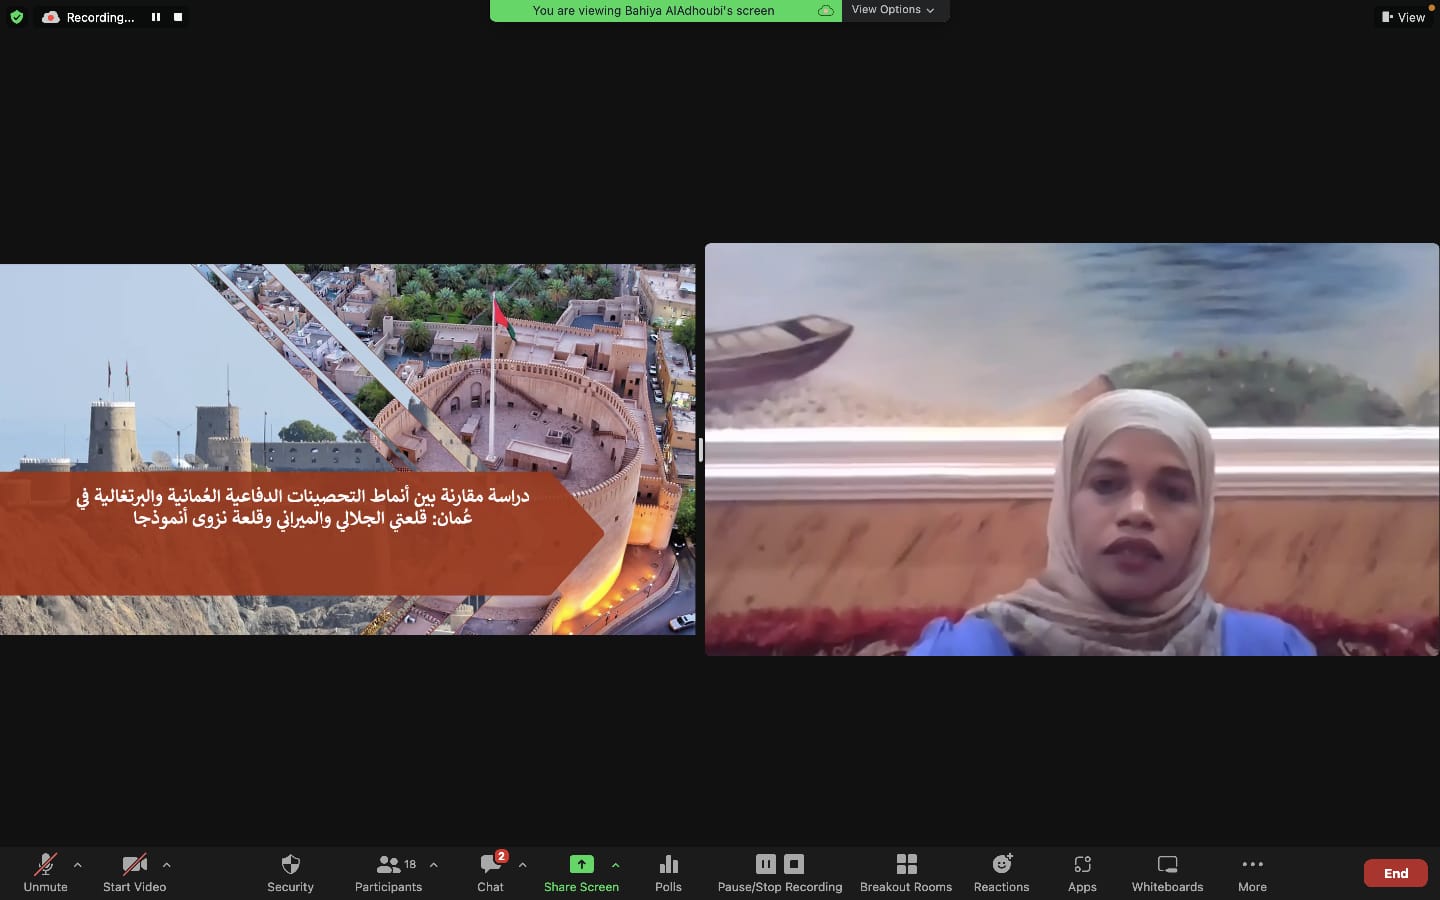Pause recording in bottom toolbar
This screenshot has height=900, width=1440.
pos(766,864)
